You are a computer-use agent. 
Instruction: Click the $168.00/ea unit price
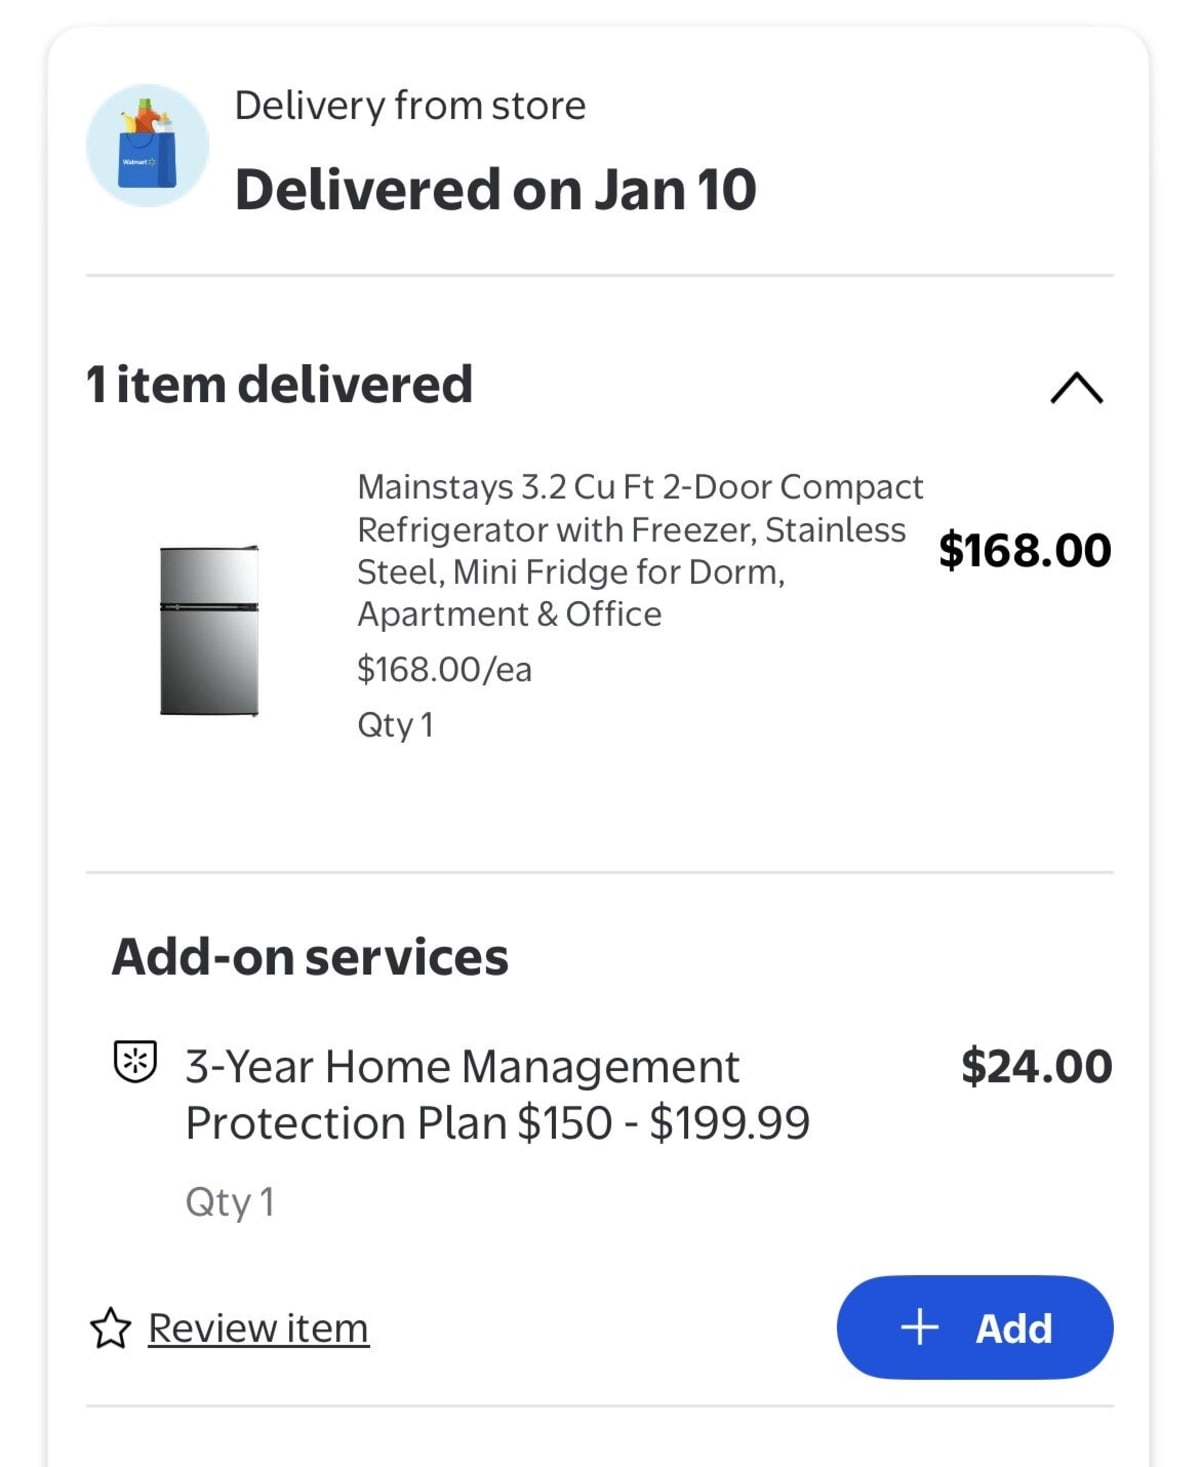coord(444,669)
